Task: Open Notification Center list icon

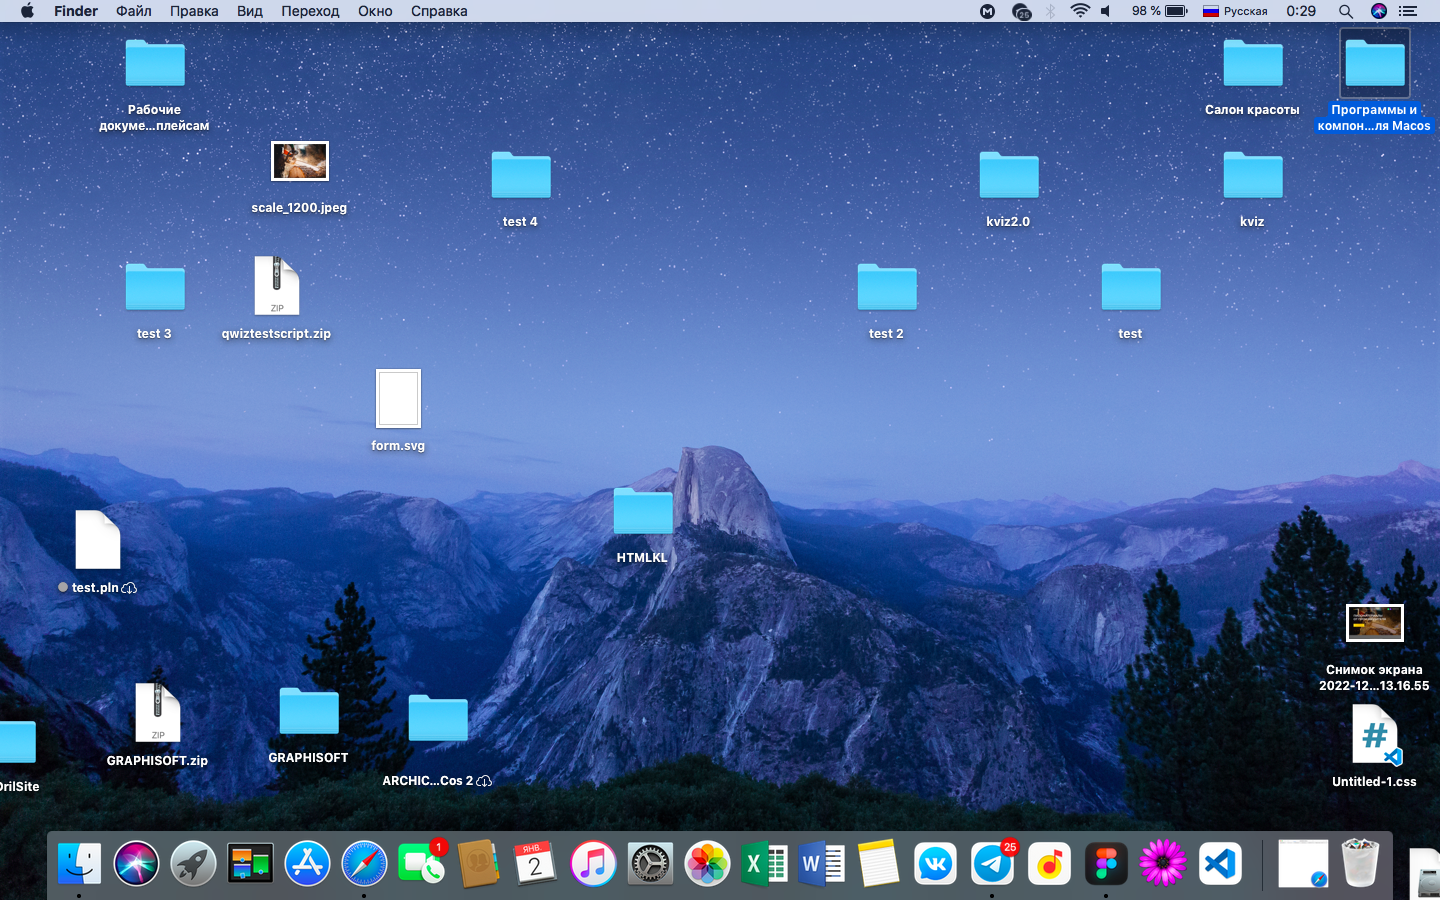Action: click(x=1408, y=11)
